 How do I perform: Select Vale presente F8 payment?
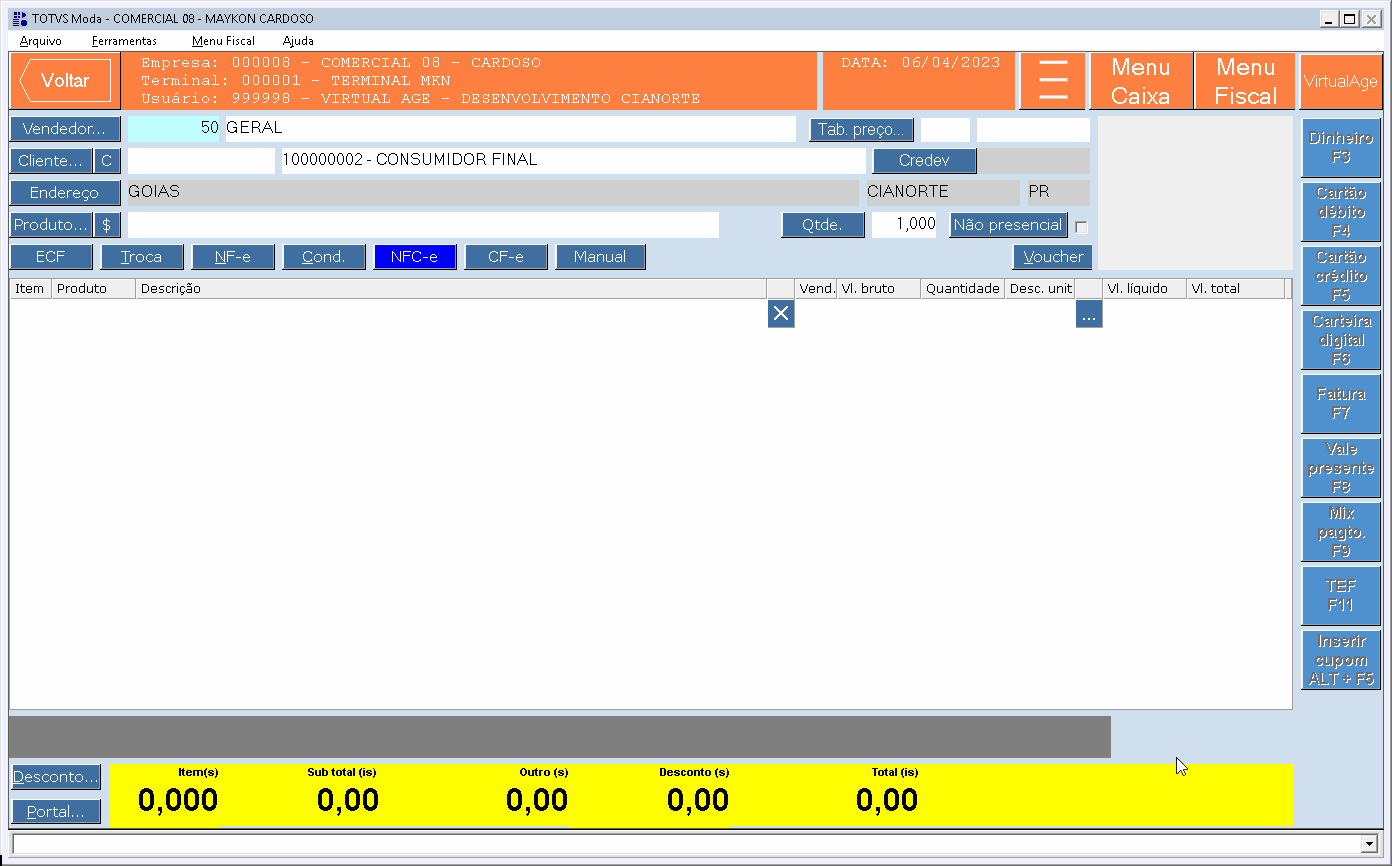(1341, 467)
